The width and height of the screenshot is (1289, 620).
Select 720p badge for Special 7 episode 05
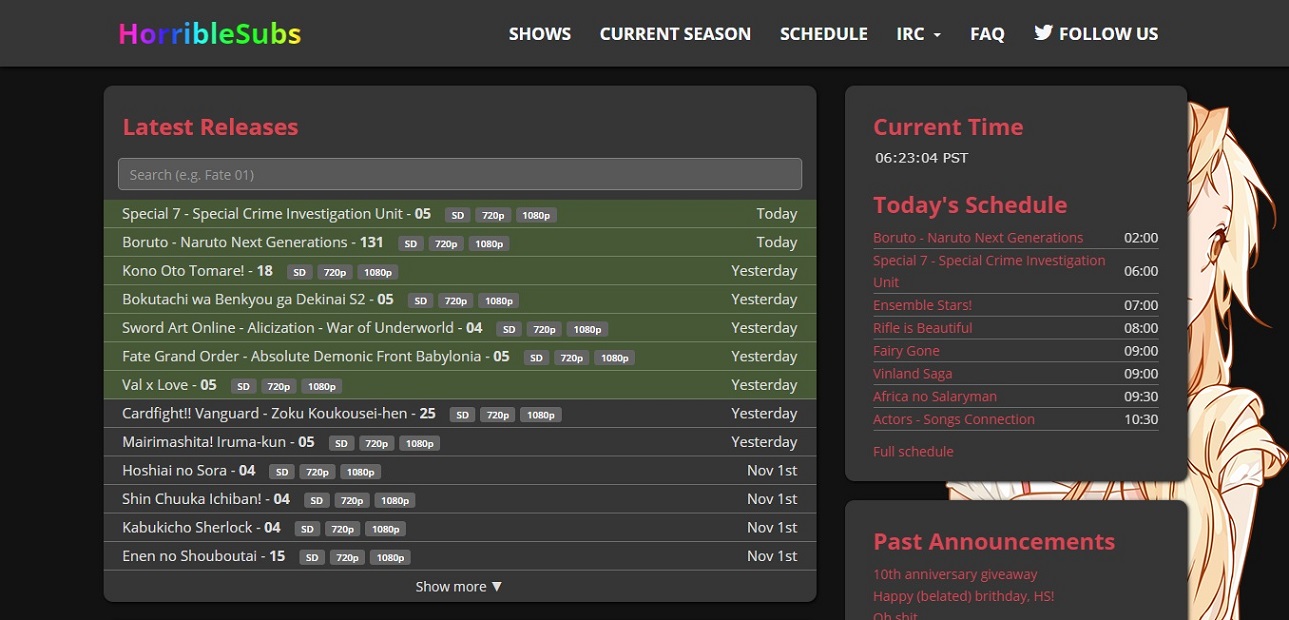[493, 215]
